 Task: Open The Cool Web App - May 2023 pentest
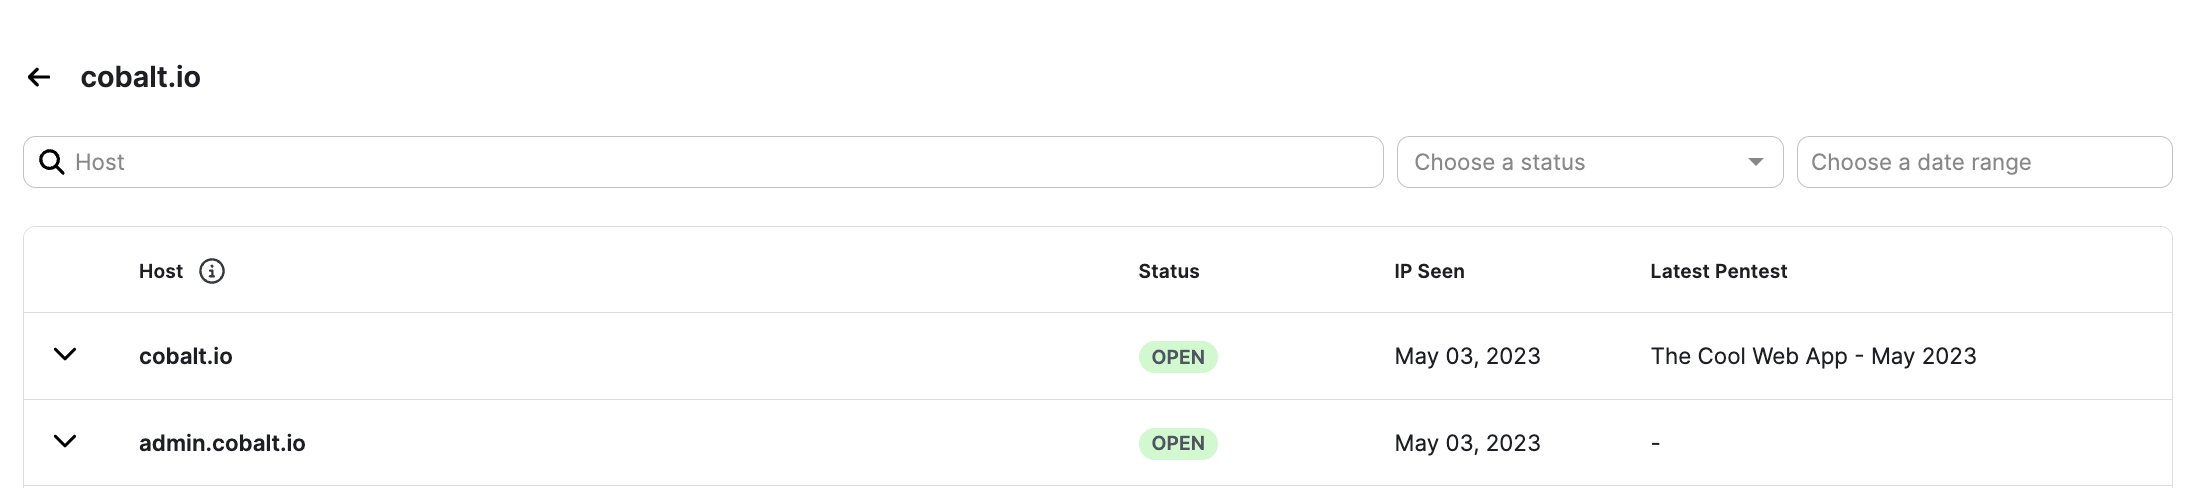click(1813, 356)
